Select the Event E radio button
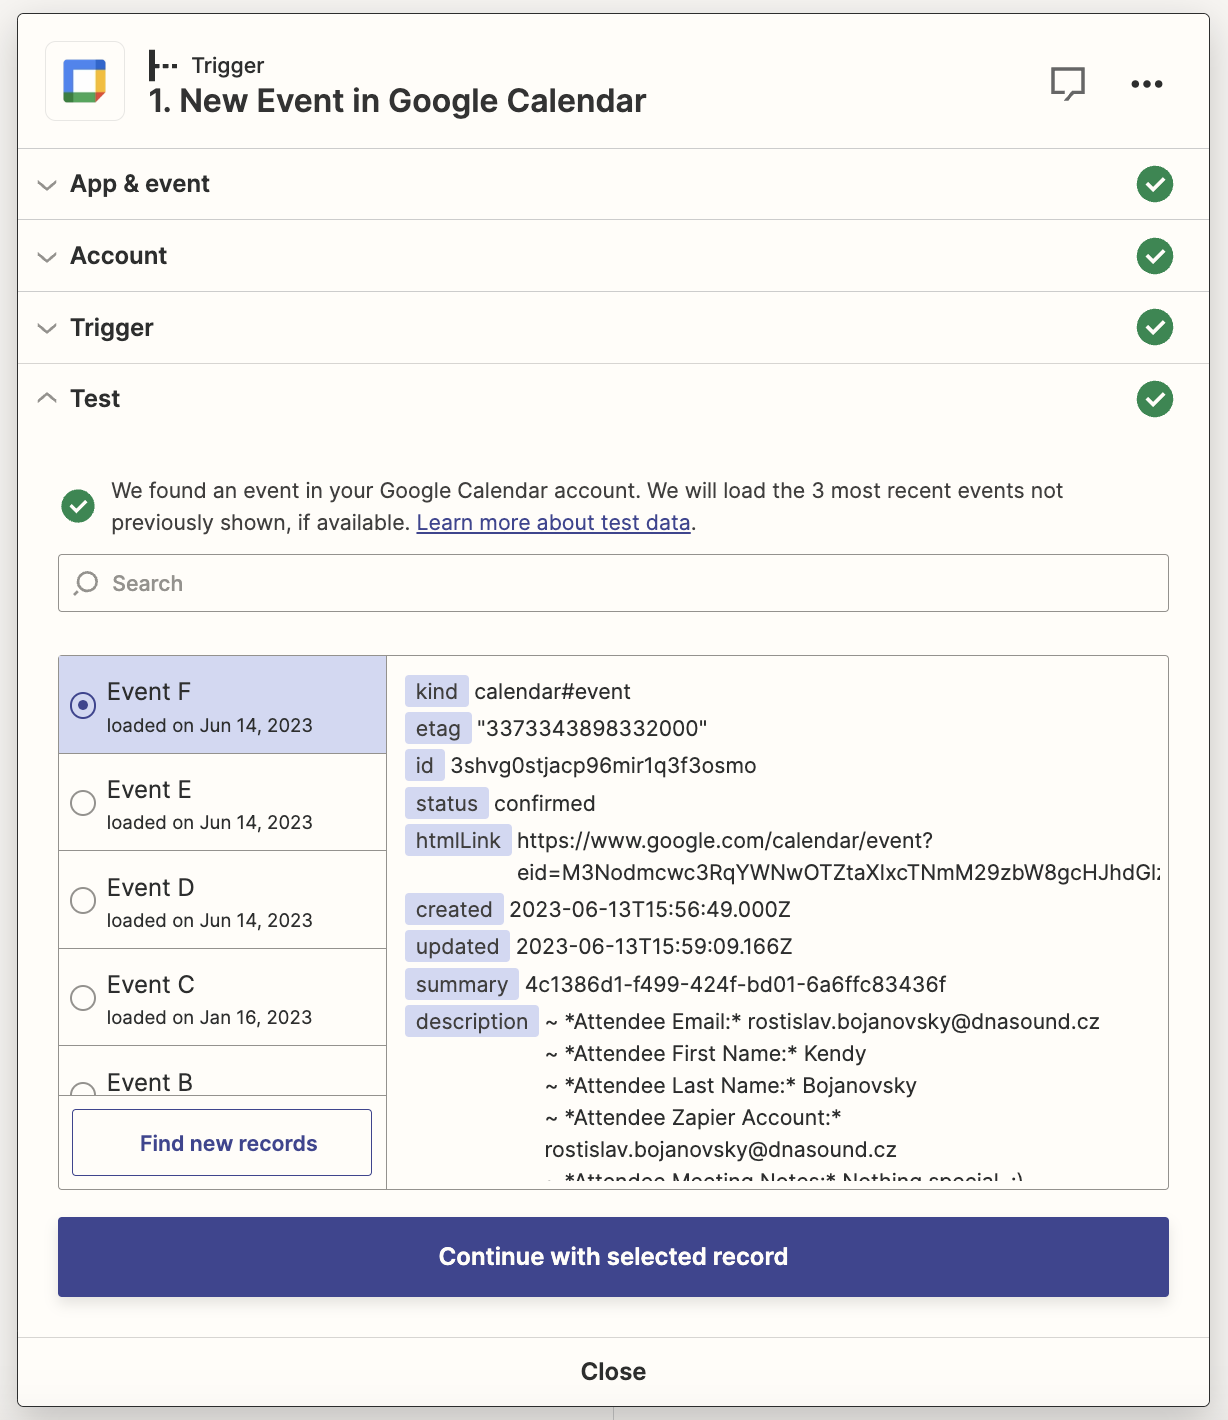Image resolution: width=1228 pixels, height=1420 pixels. point(83,803)
